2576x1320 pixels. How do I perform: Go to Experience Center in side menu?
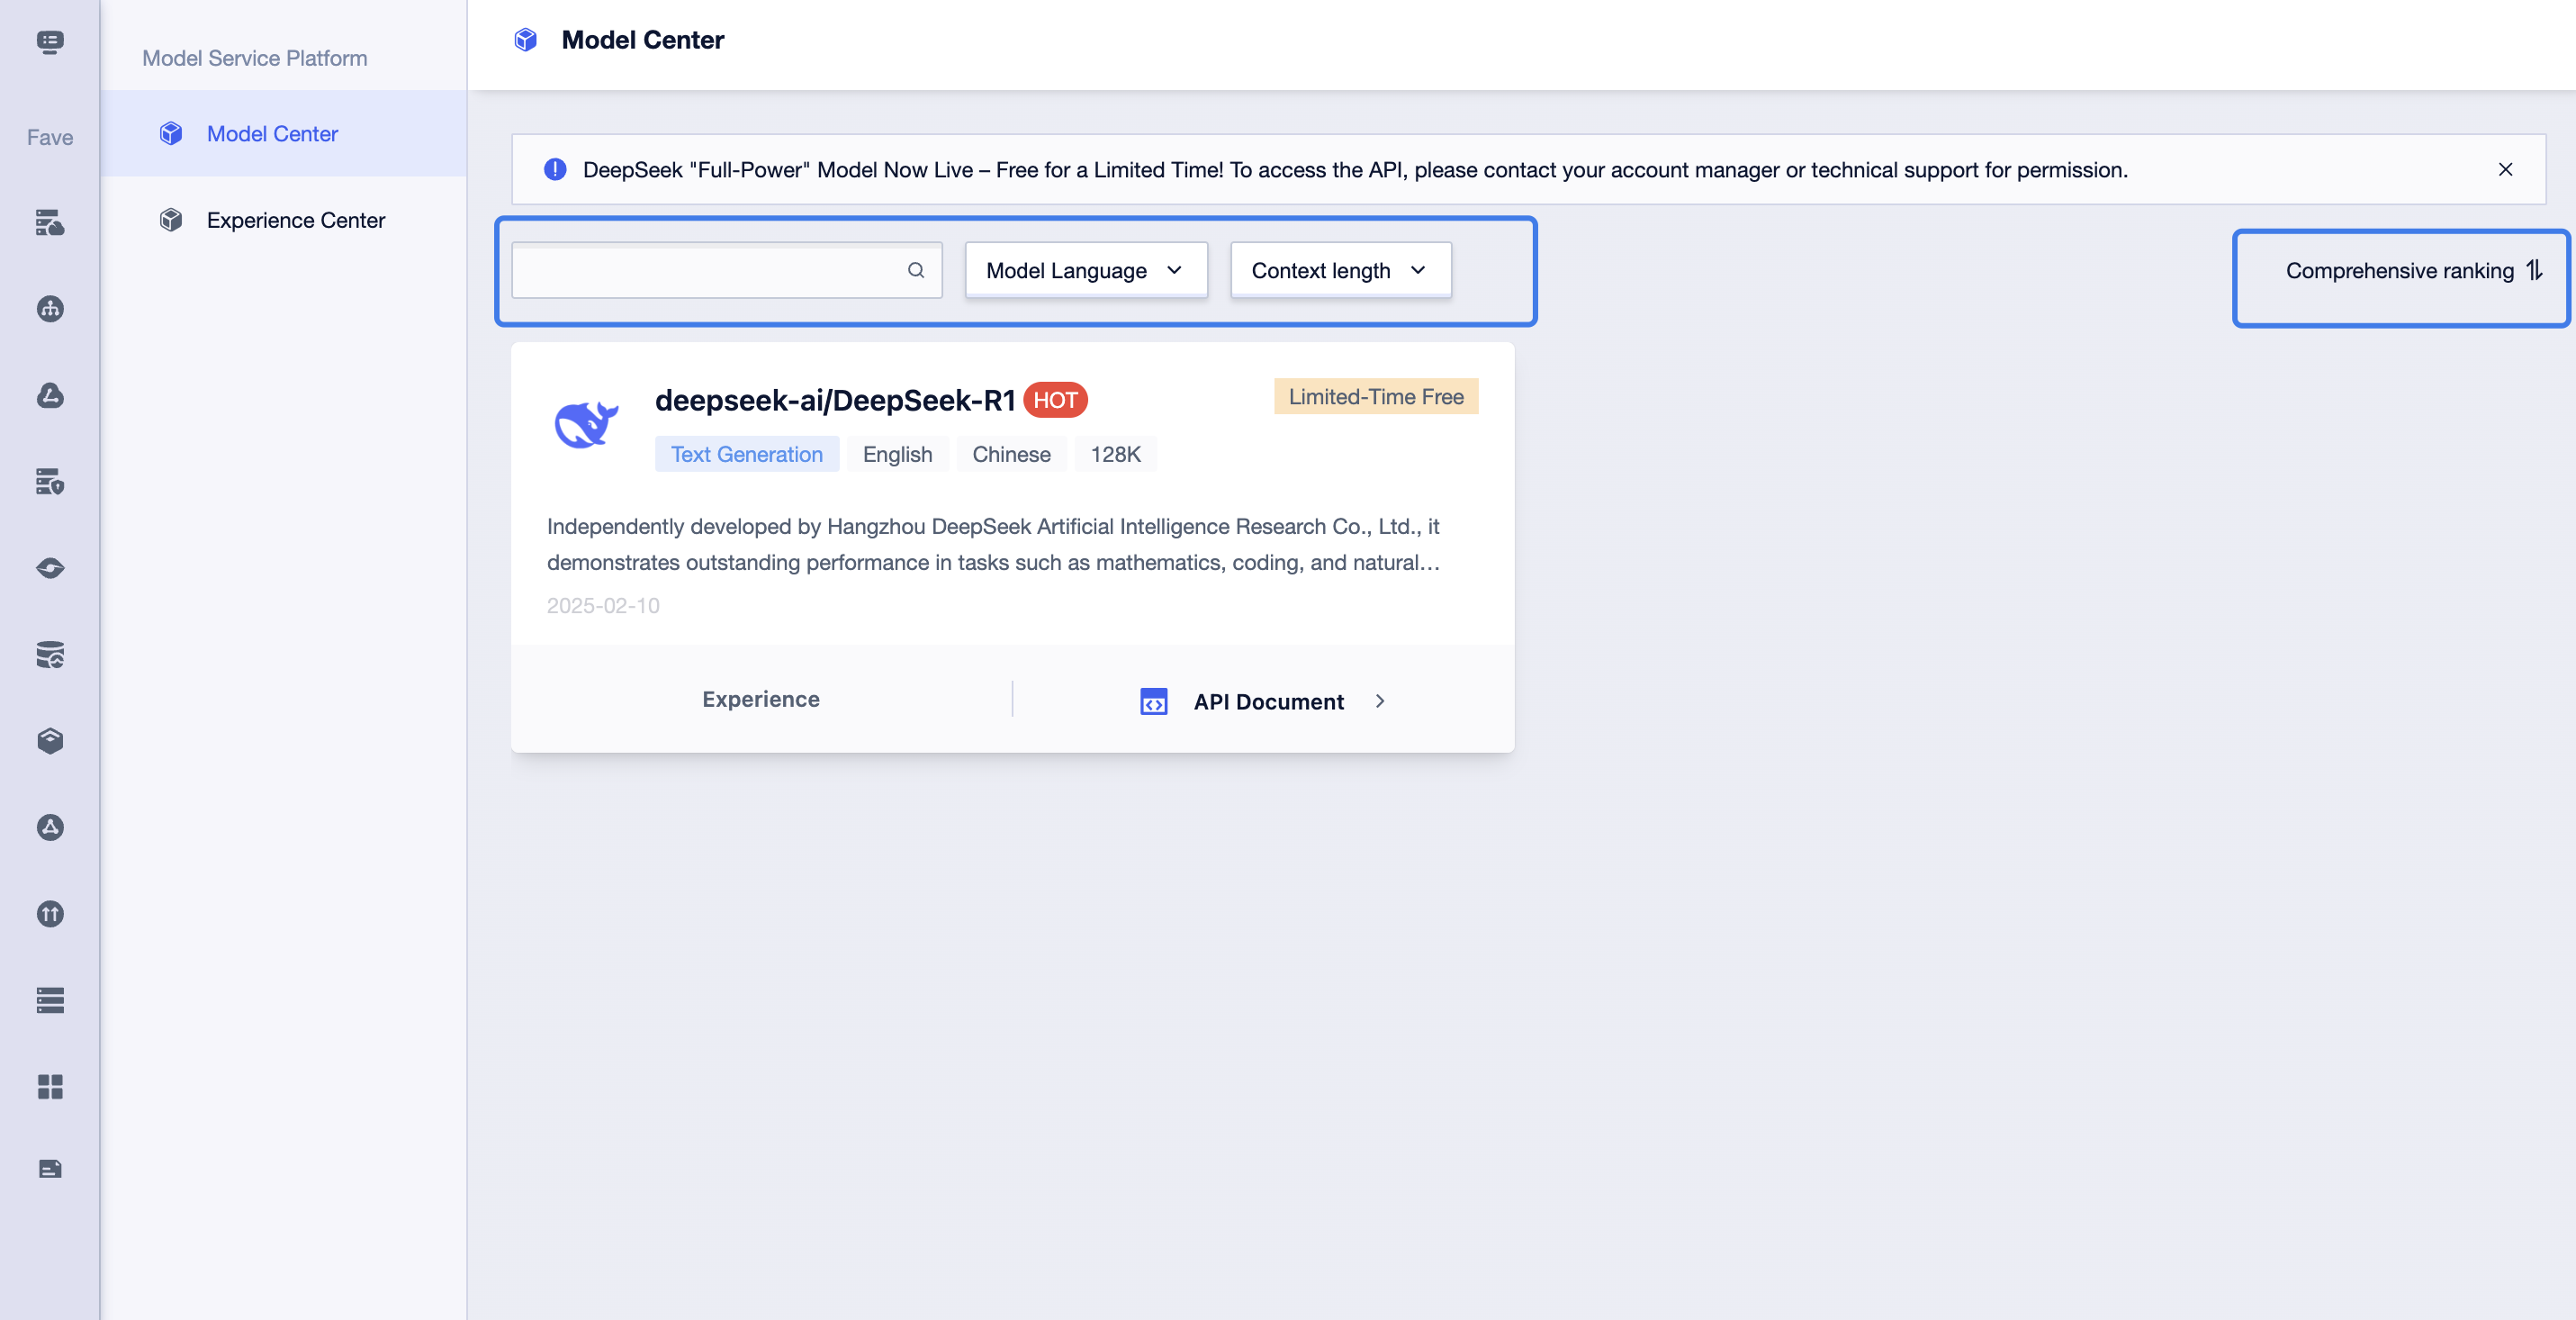(283, 220)
